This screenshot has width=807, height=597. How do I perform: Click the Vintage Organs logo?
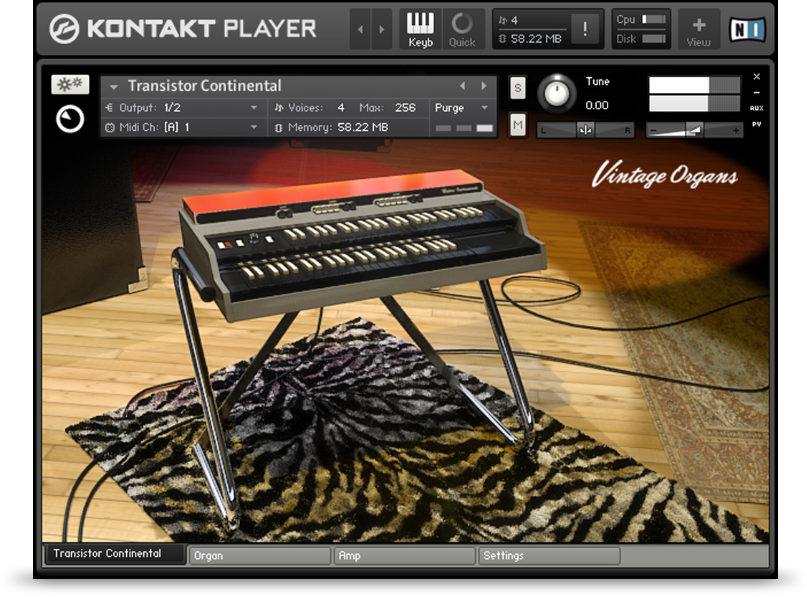664,175
